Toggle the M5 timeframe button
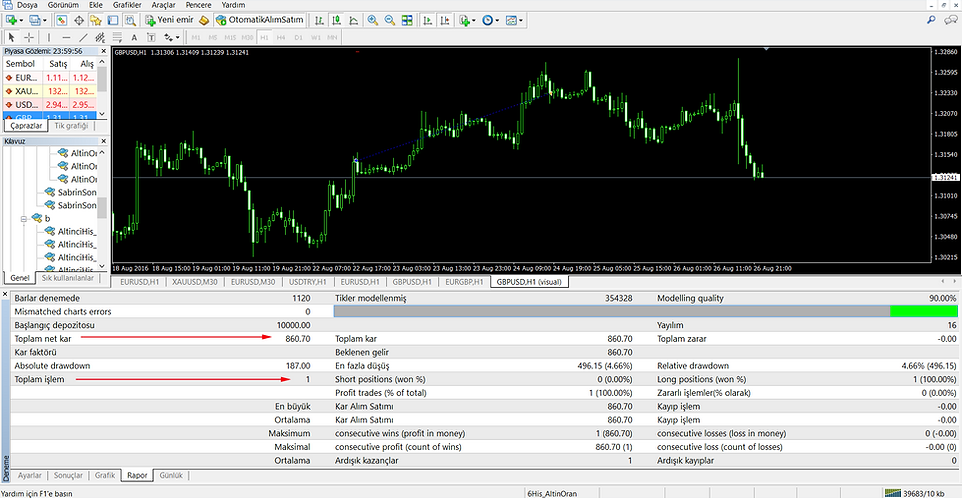 point(213,37)
